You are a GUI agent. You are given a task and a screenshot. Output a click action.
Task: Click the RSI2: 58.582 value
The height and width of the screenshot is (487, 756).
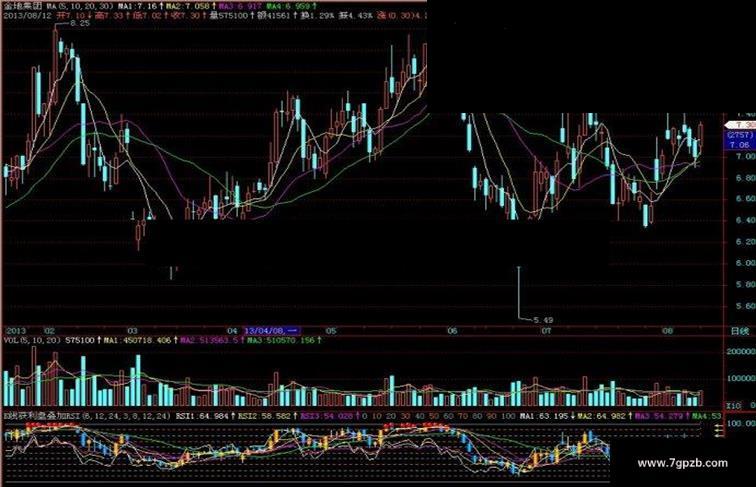pyautogui.click(x=264, y=415)
